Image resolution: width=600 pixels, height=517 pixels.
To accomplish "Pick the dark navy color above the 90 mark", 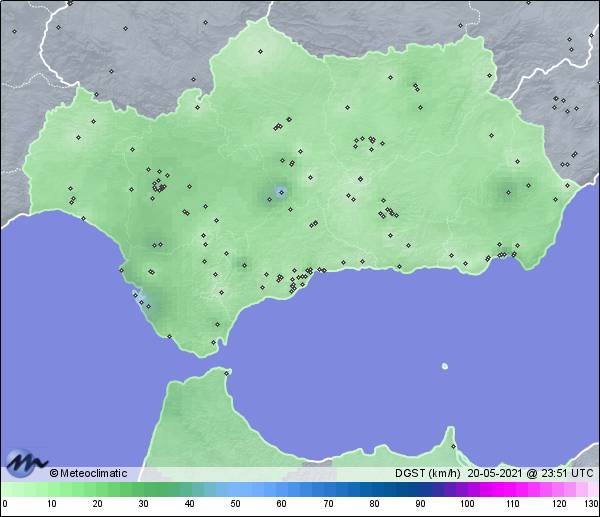I will (x=420, y=489).
